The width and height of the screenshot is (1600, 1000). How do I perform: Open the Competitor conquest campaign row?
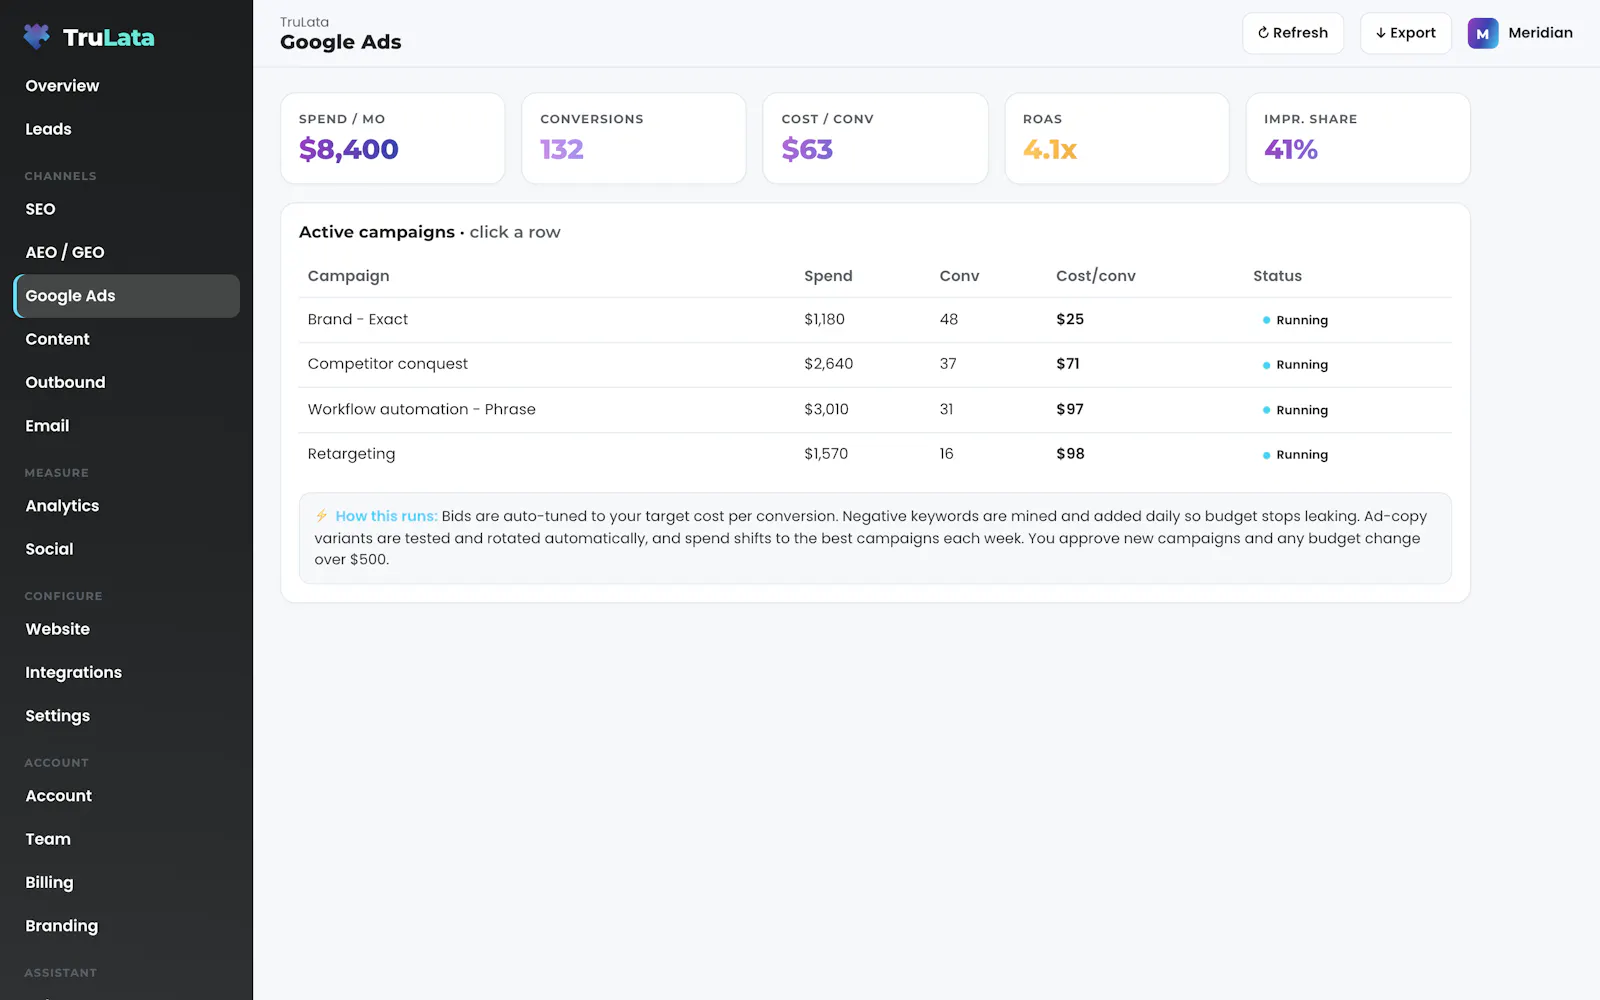[x=875, y=364]
